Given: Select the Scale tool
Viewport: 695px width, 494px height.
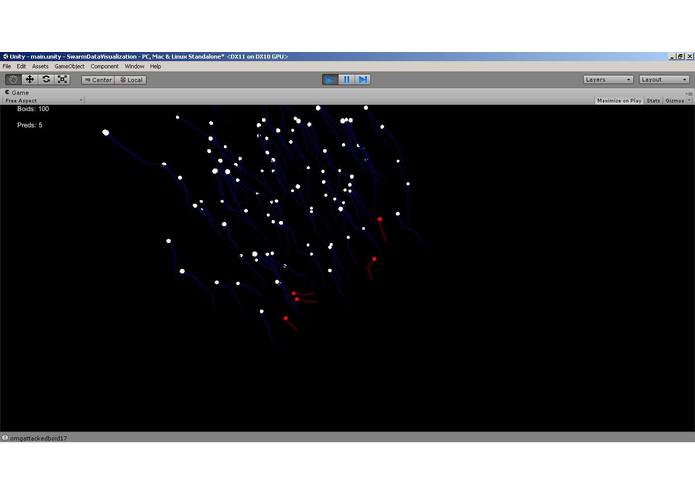Looking at the screenshot, I should point(62,80).
